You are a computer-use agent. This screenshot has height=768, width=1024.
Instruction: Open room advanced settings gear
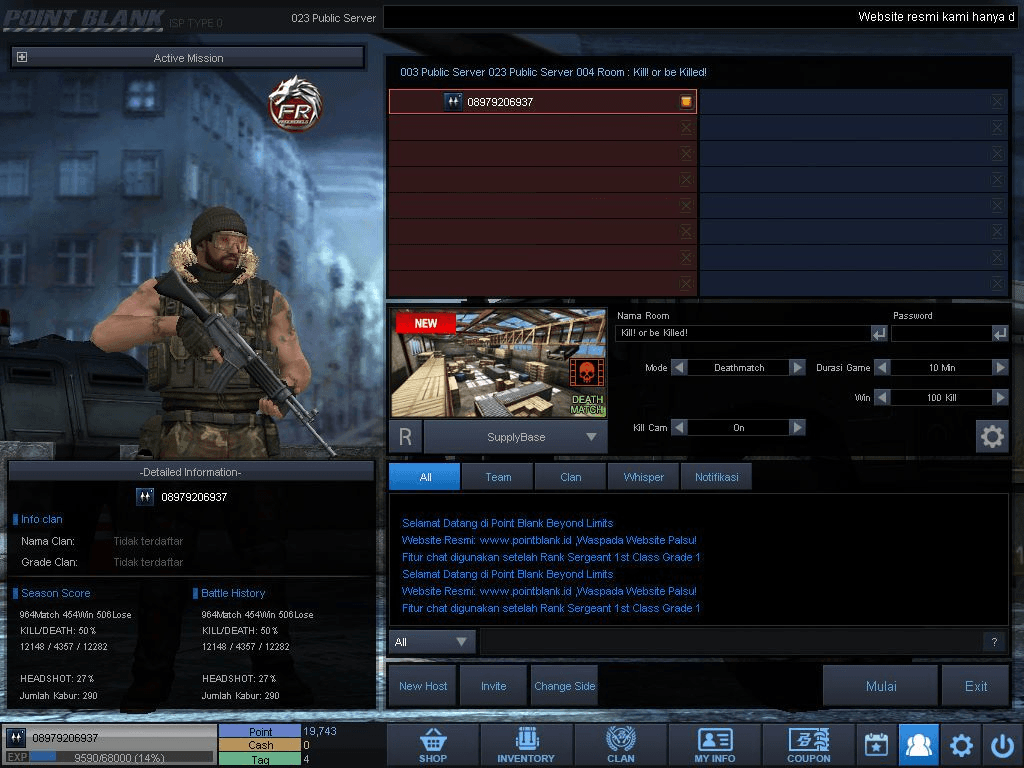pos(992,436)
